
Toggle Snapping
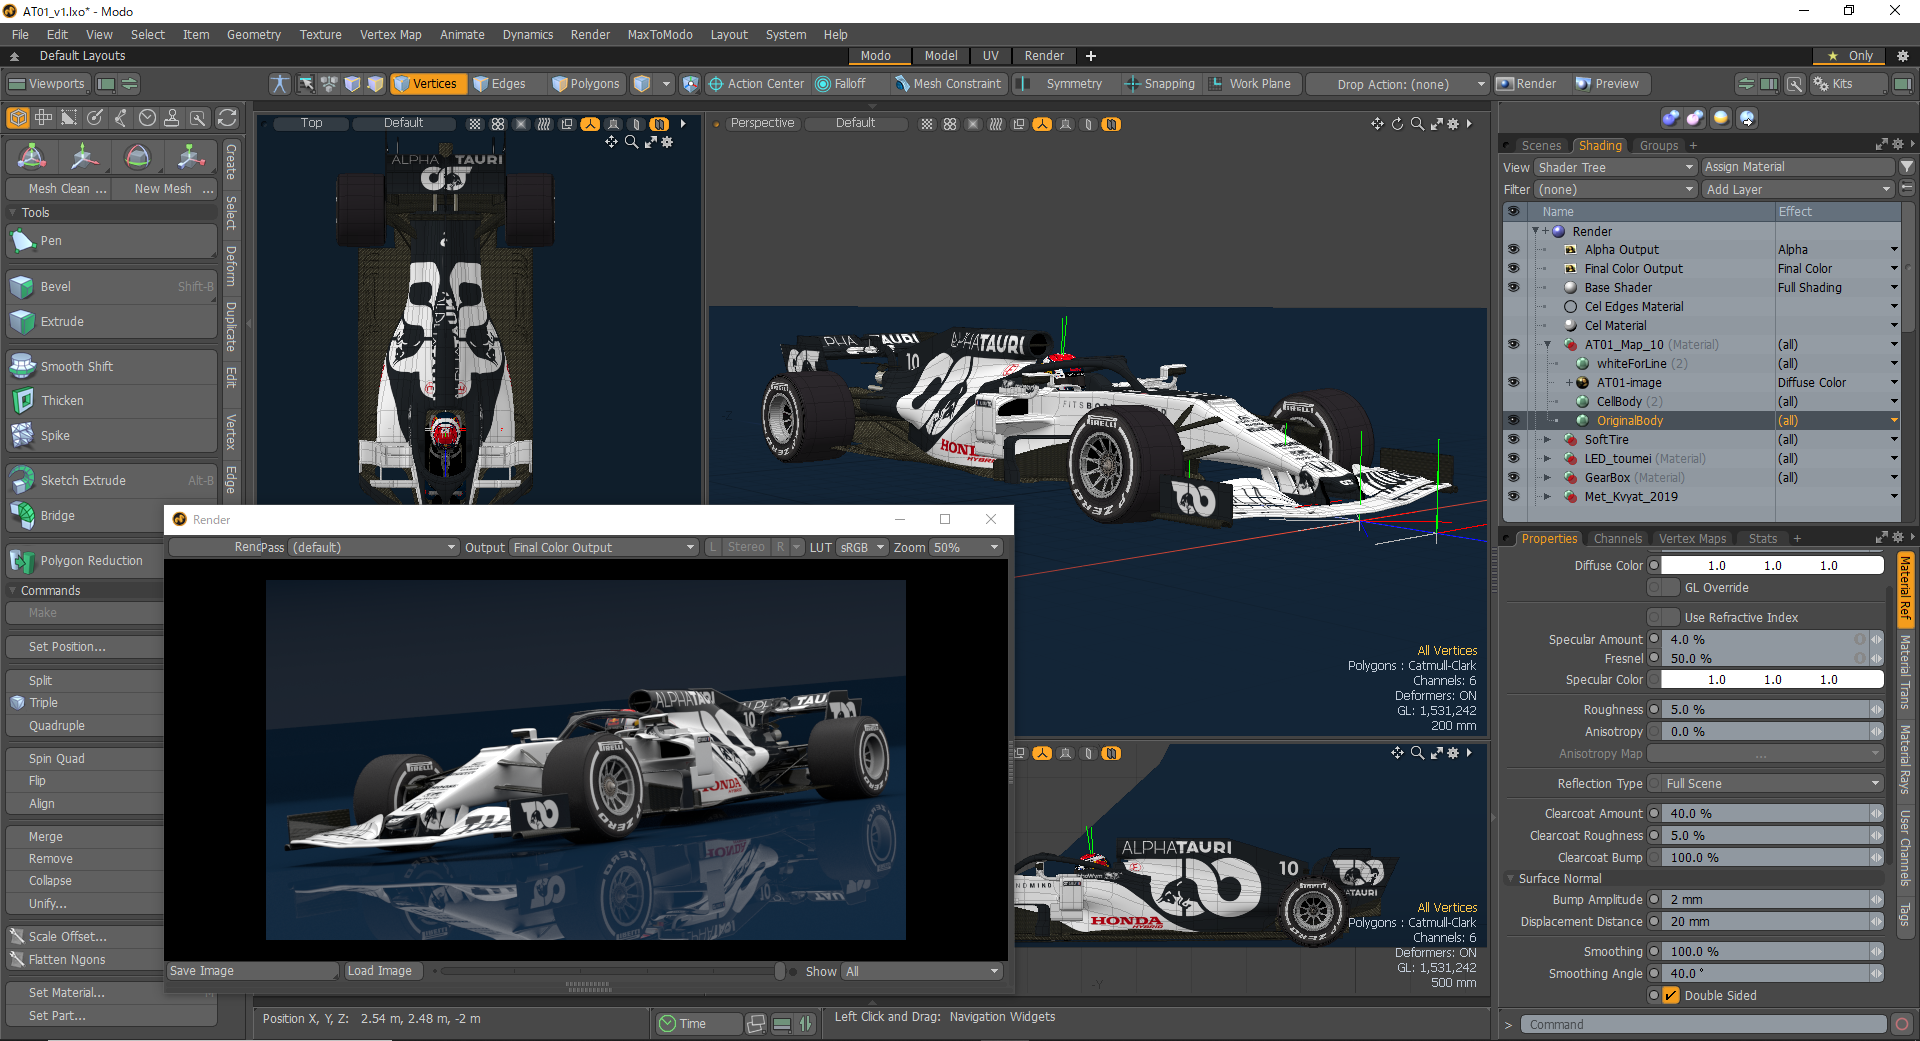click(x=1160, y=84)
